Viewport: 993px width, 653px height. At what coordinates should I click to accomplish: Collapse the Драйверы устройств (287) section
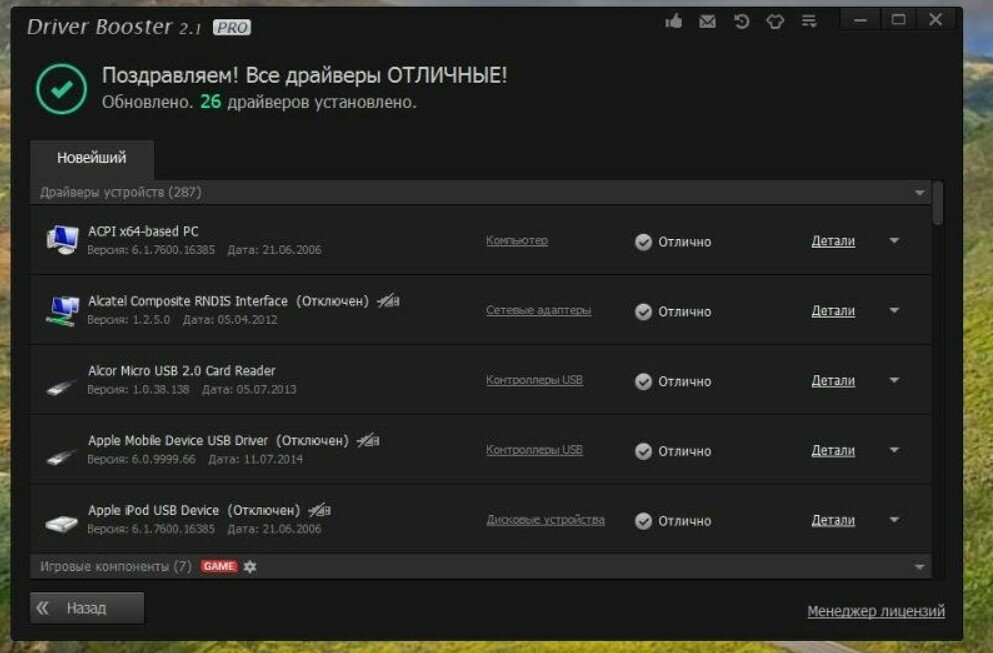pos(920,193)
